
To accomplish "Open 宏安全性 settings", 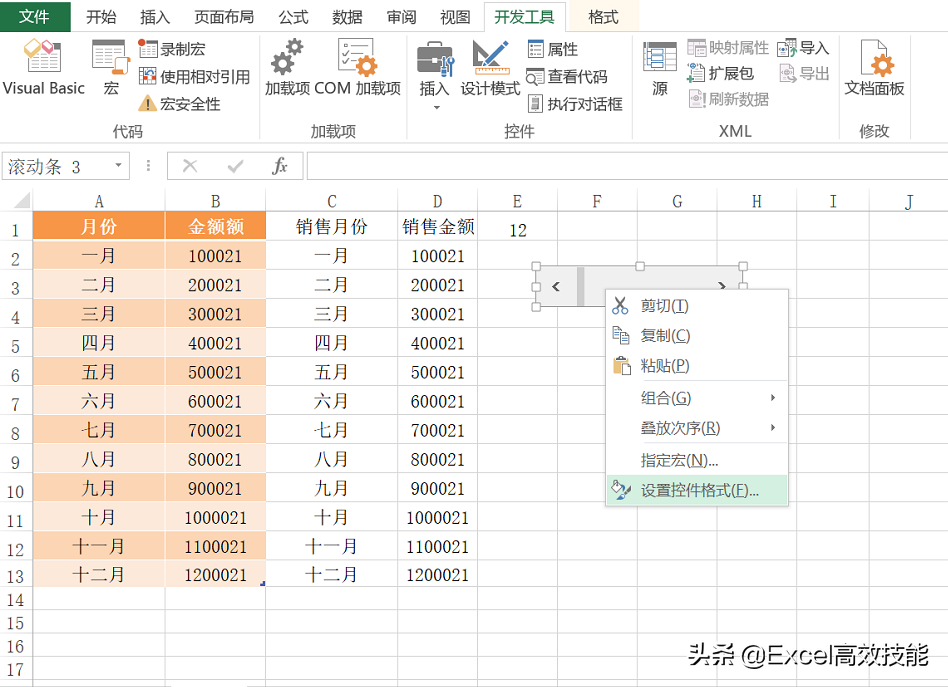I will point(180,103).
